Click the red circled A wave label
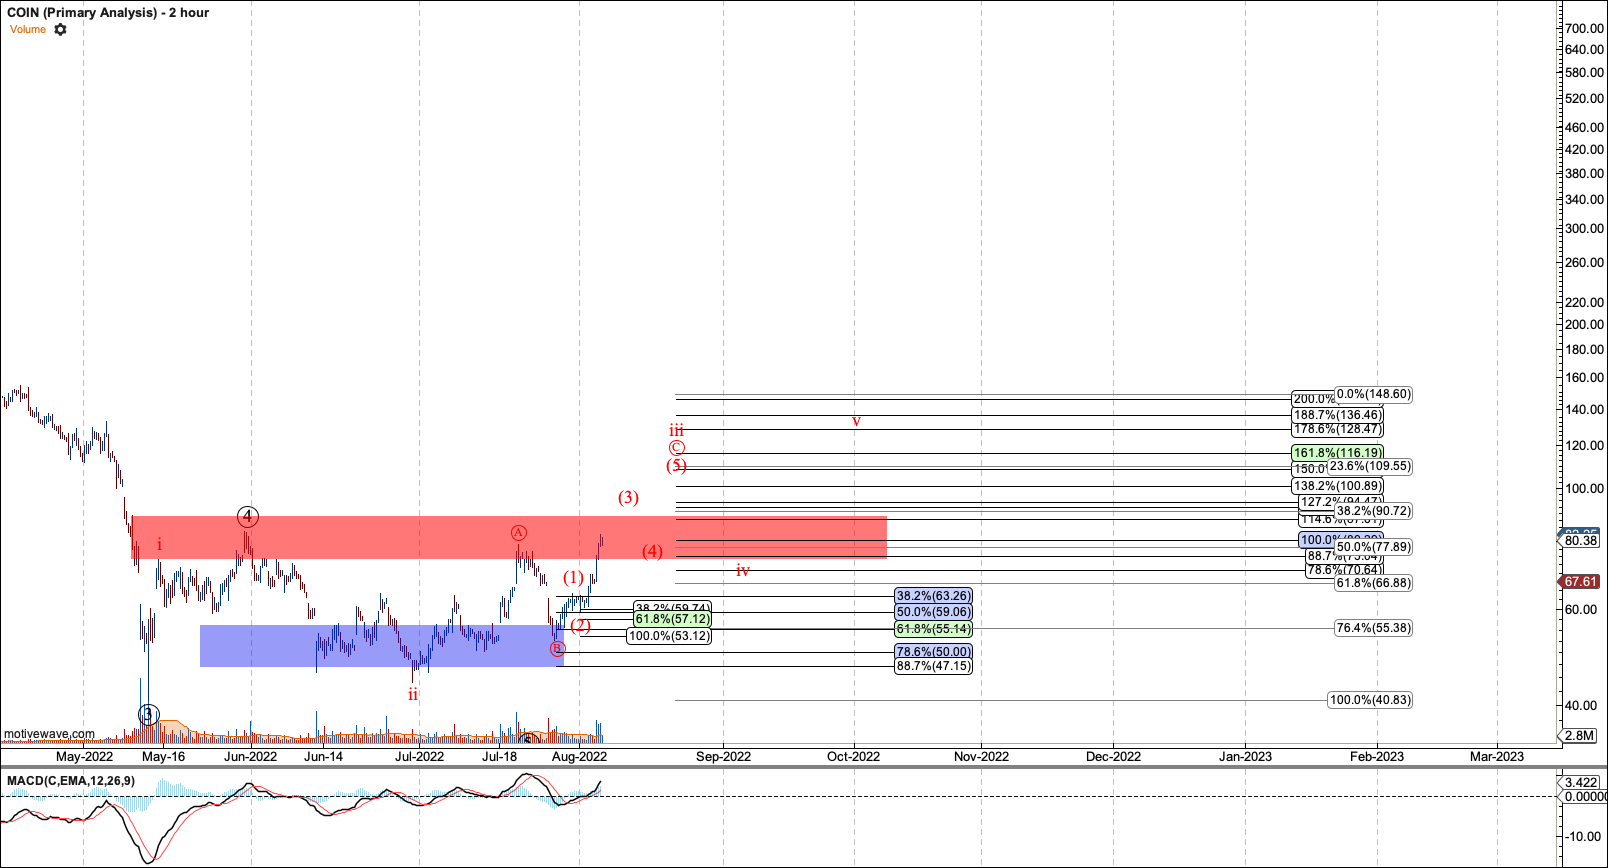The height and width of the screenshot is (868, 1608). [518, 533]
